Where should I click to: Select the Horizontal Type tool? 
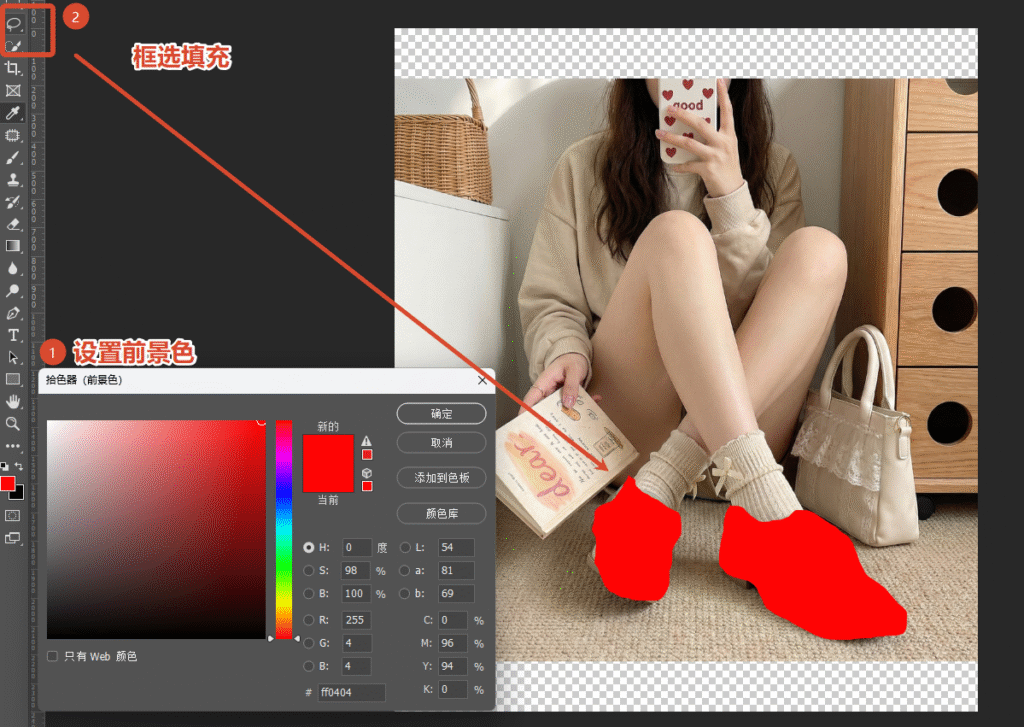coord(14,335)
